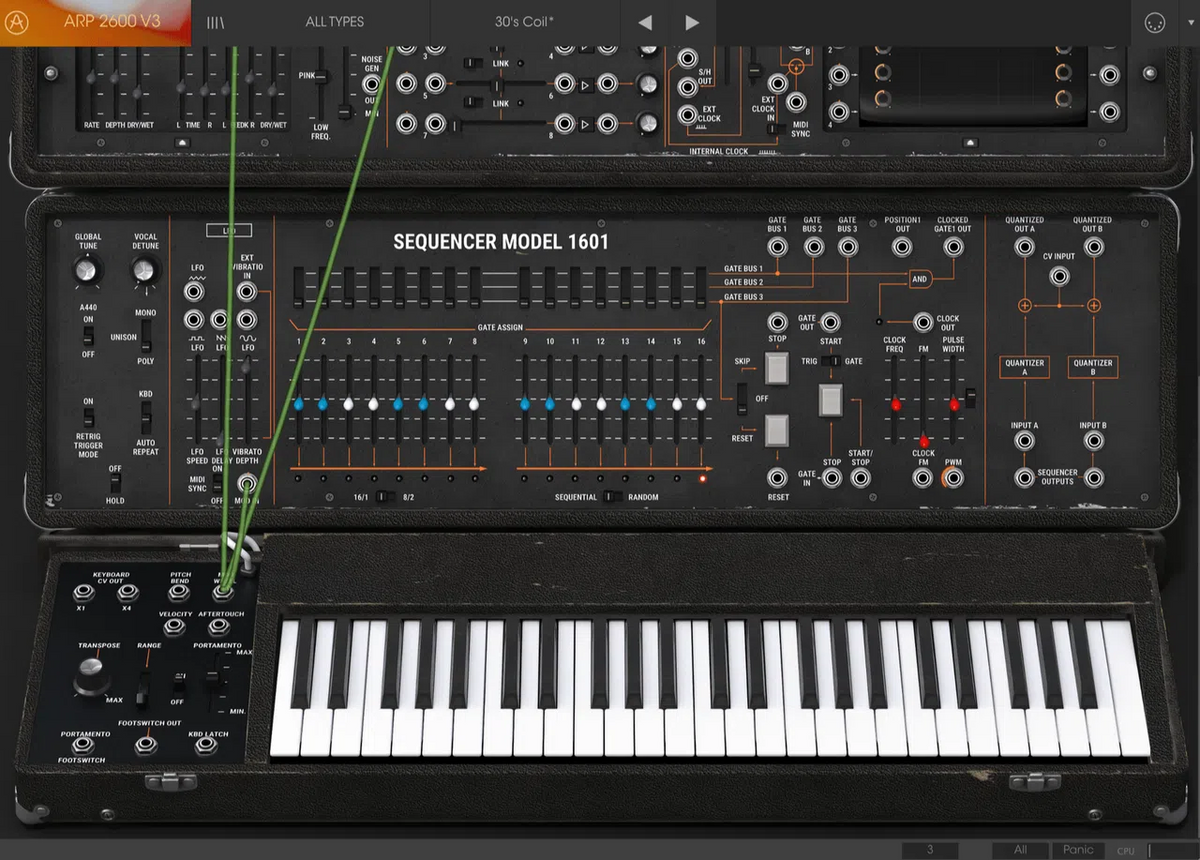Click the Arturia logo icon
This screenshot has width=1200, height=860.
16,21
